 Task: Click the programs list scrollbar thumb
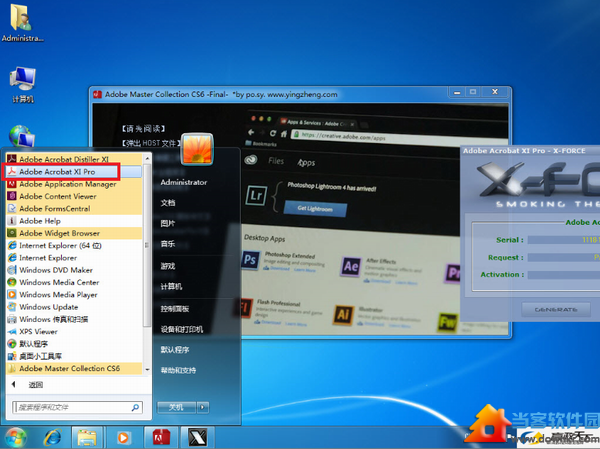click(147, 245)
